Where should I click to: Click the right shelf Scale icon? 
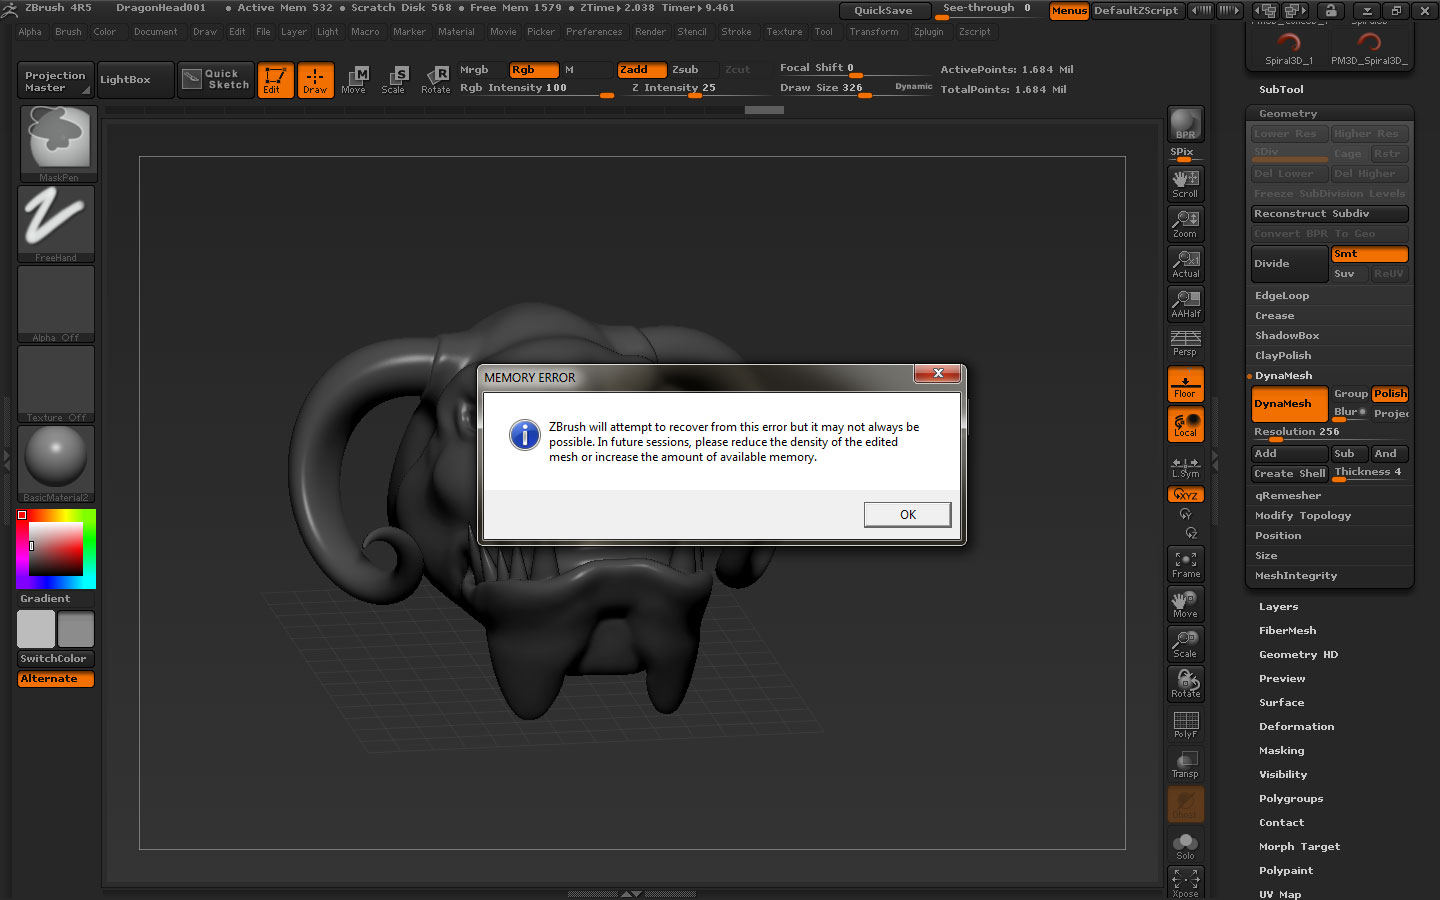(x=1185, y=644)
